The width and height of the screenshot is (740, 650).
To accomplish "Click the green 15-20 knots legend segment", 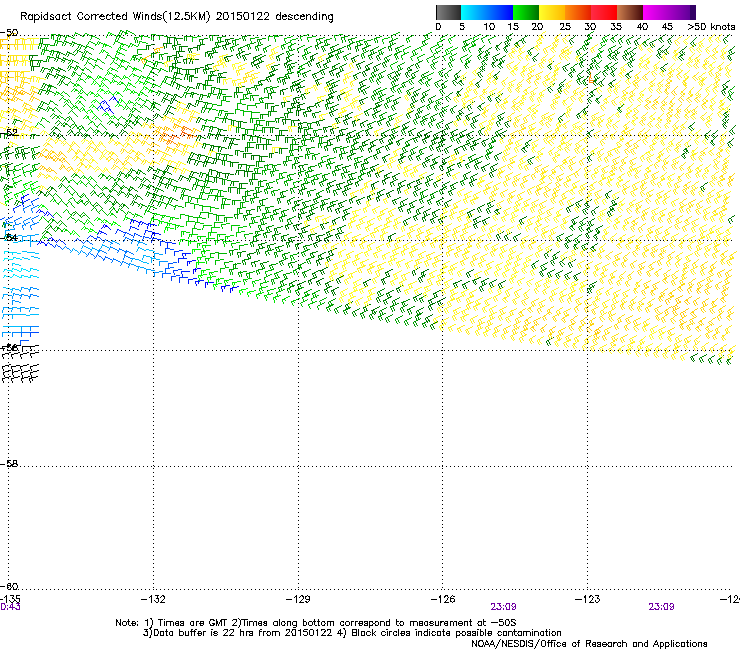I will tap(526, 12).
